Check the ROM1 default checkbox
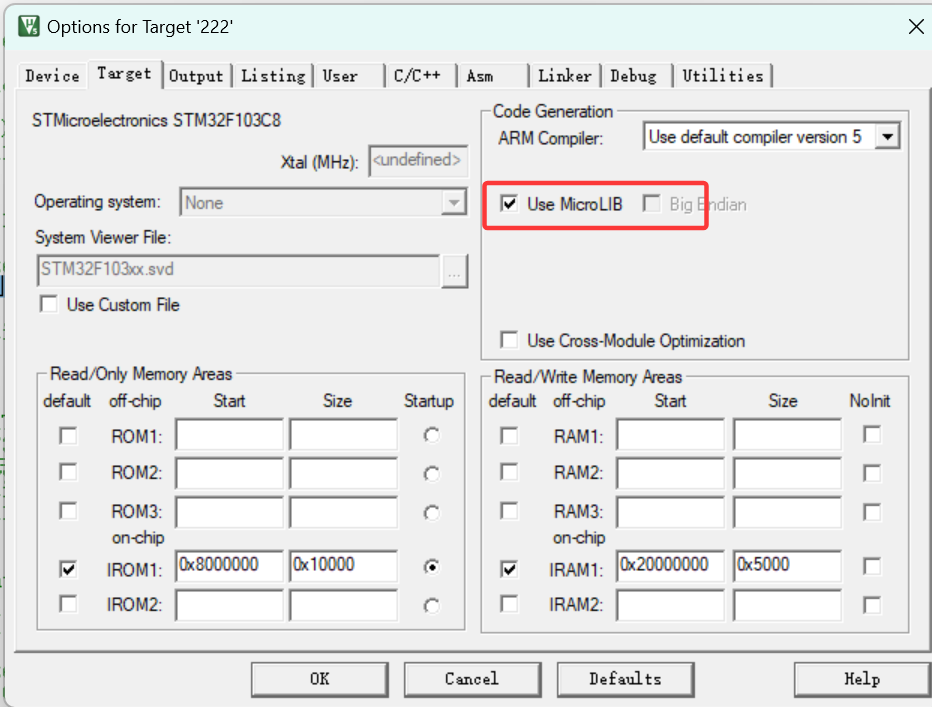932x707 pixels. [68, 436]
